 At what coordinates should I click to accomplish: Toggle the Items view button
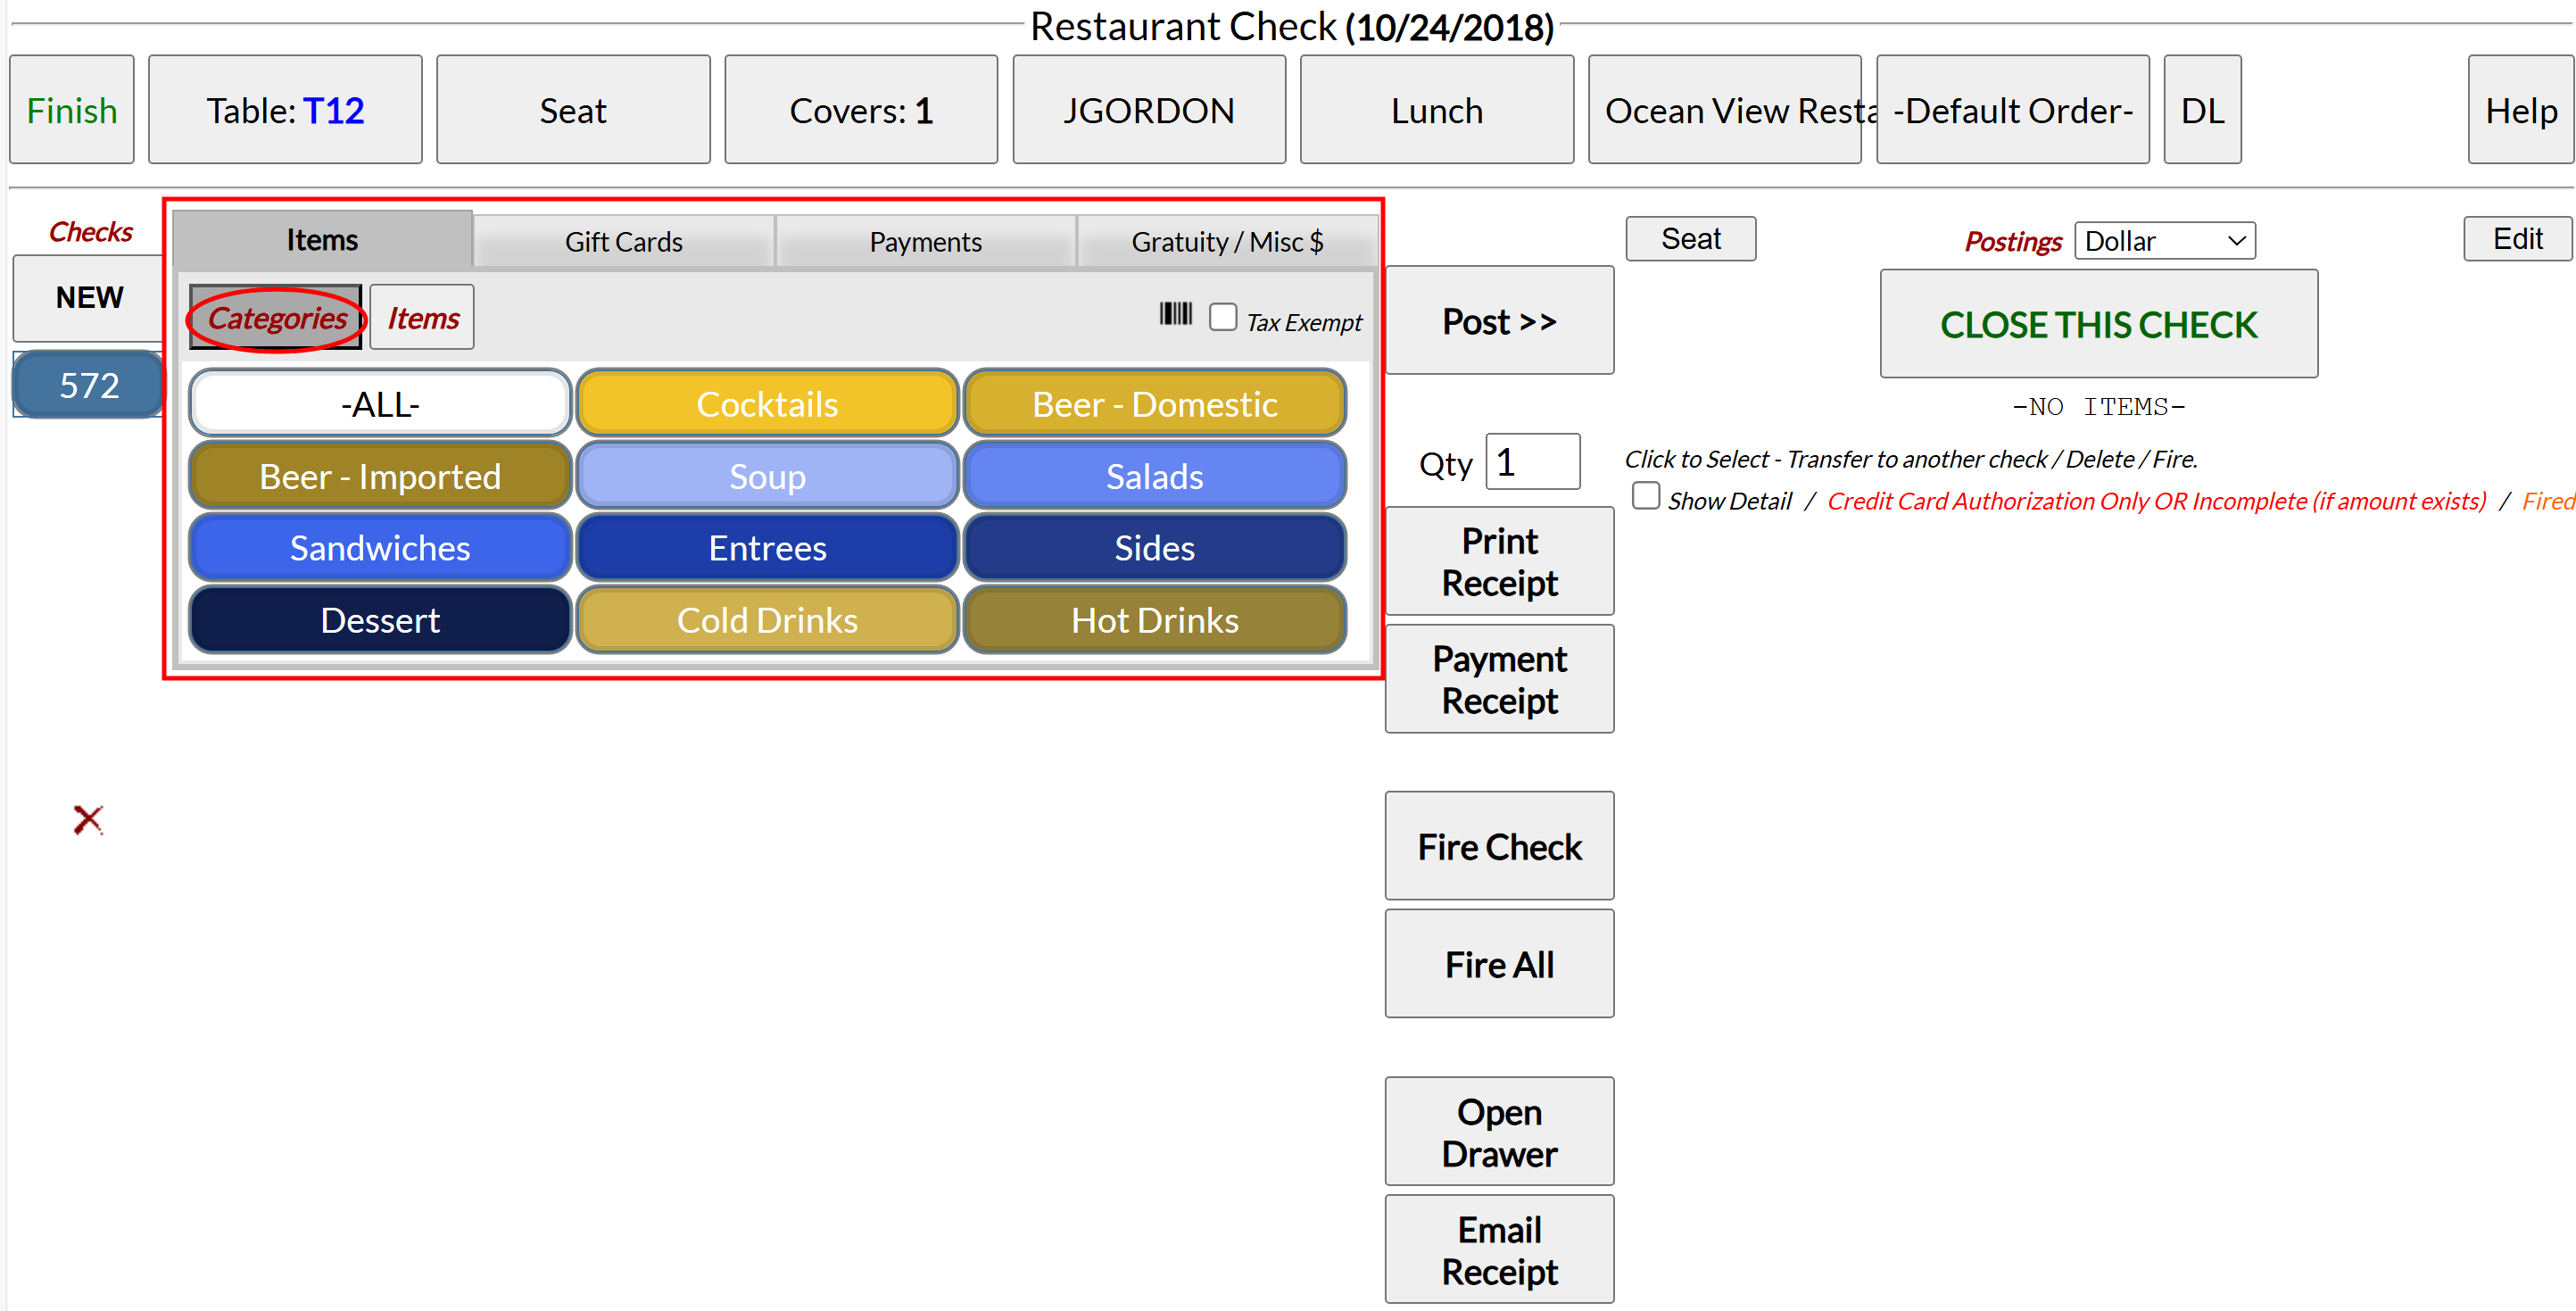422,318
